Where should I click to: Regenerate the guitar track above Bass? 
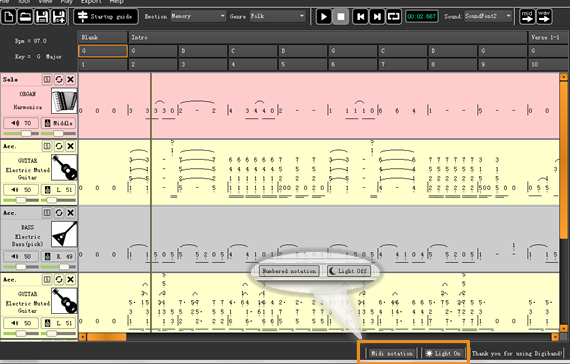59,146
